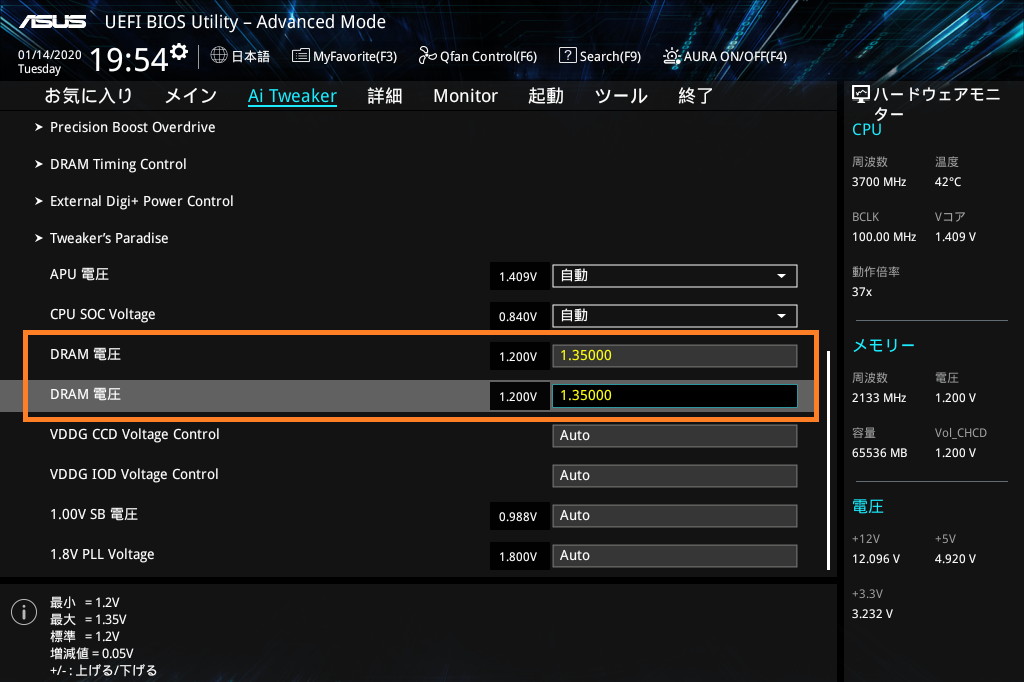Open the CPU SOC Voltage dropdown
Screen dimensions: 1024x682
tap(675, 316)
